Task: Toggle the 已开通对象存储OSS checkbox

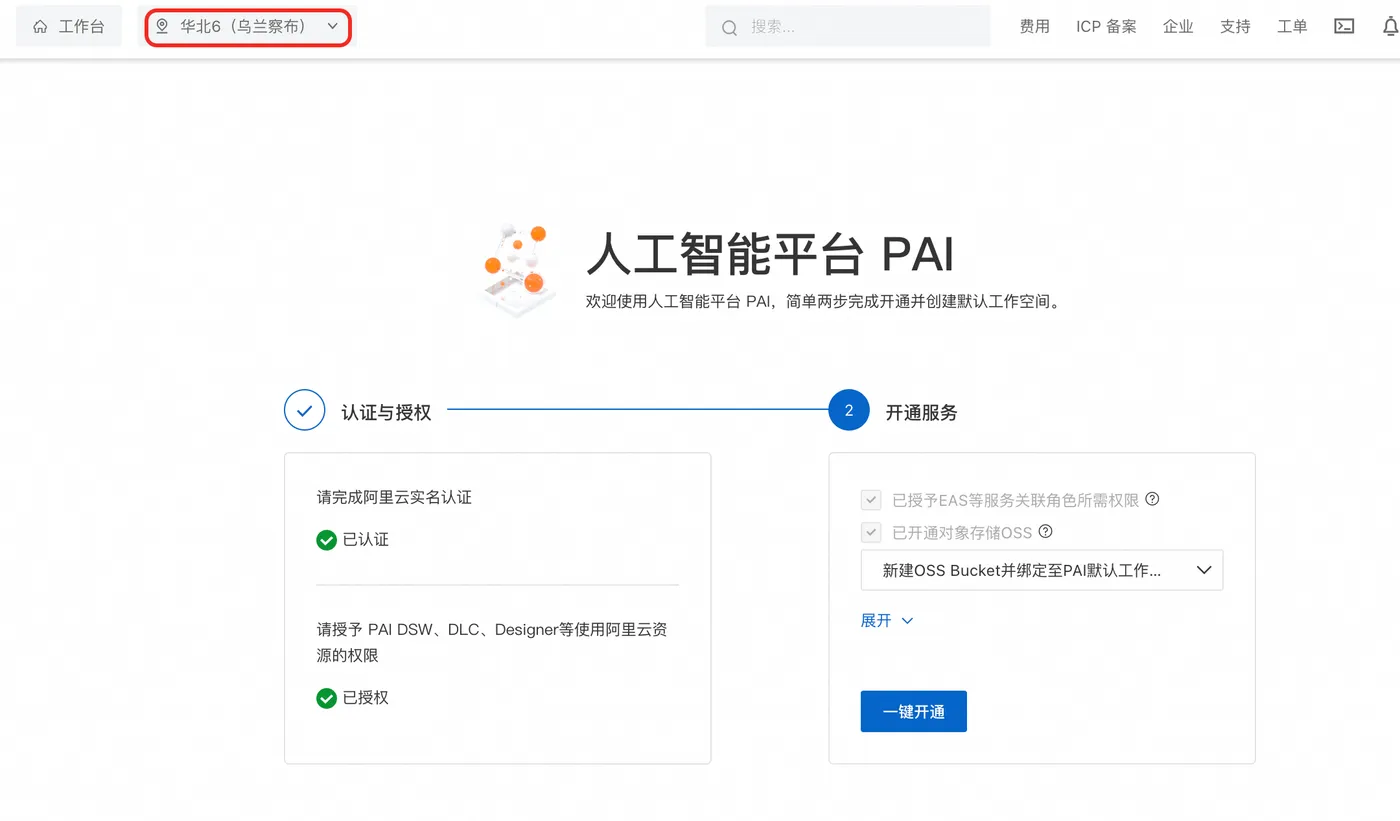Action: click(x=871, y=532)
